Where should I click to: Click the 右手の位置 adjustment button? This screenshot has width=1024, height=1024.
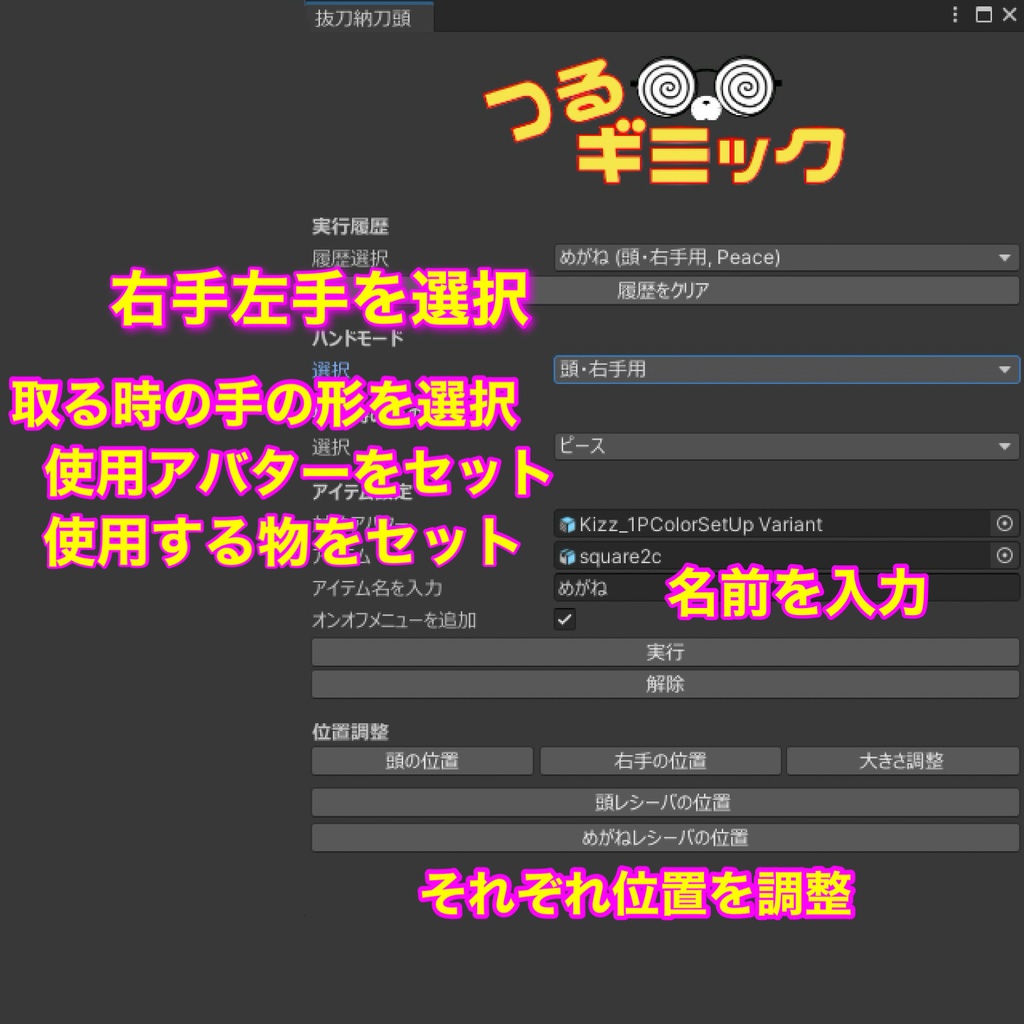[x=660, y=761]
